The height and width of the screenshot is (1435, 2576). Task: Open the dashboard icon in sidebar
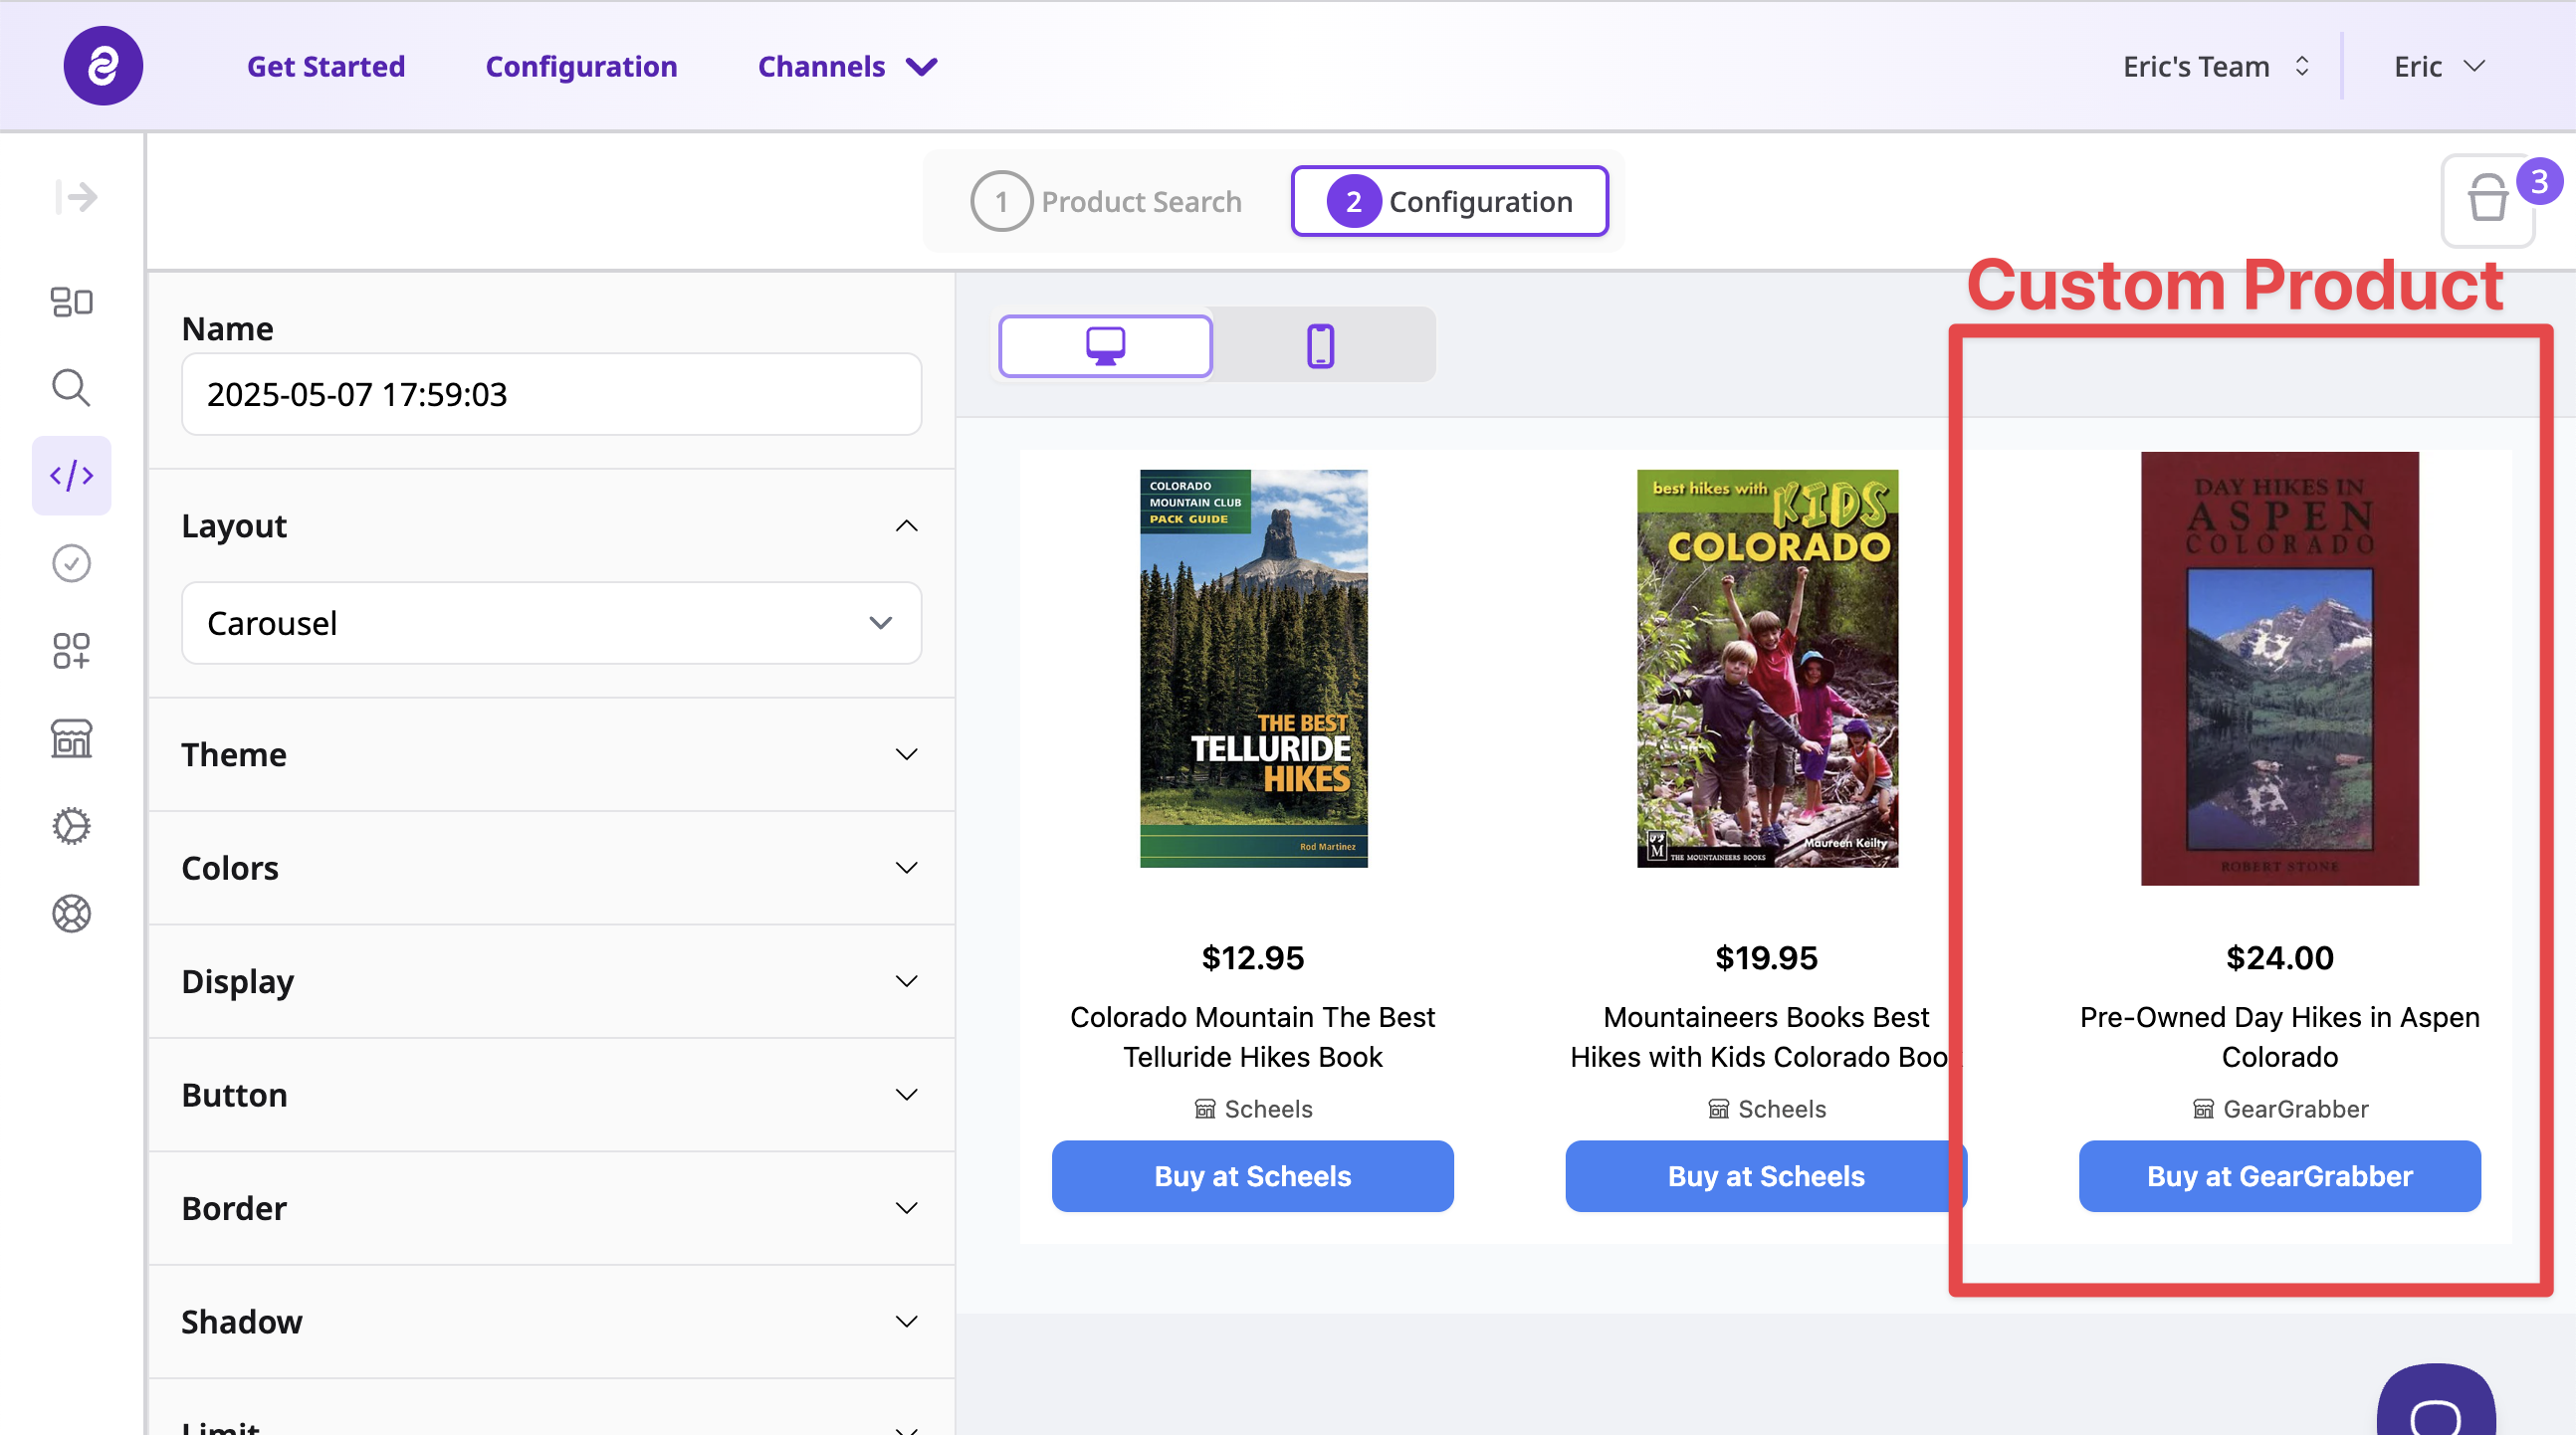tap(71, 302)
